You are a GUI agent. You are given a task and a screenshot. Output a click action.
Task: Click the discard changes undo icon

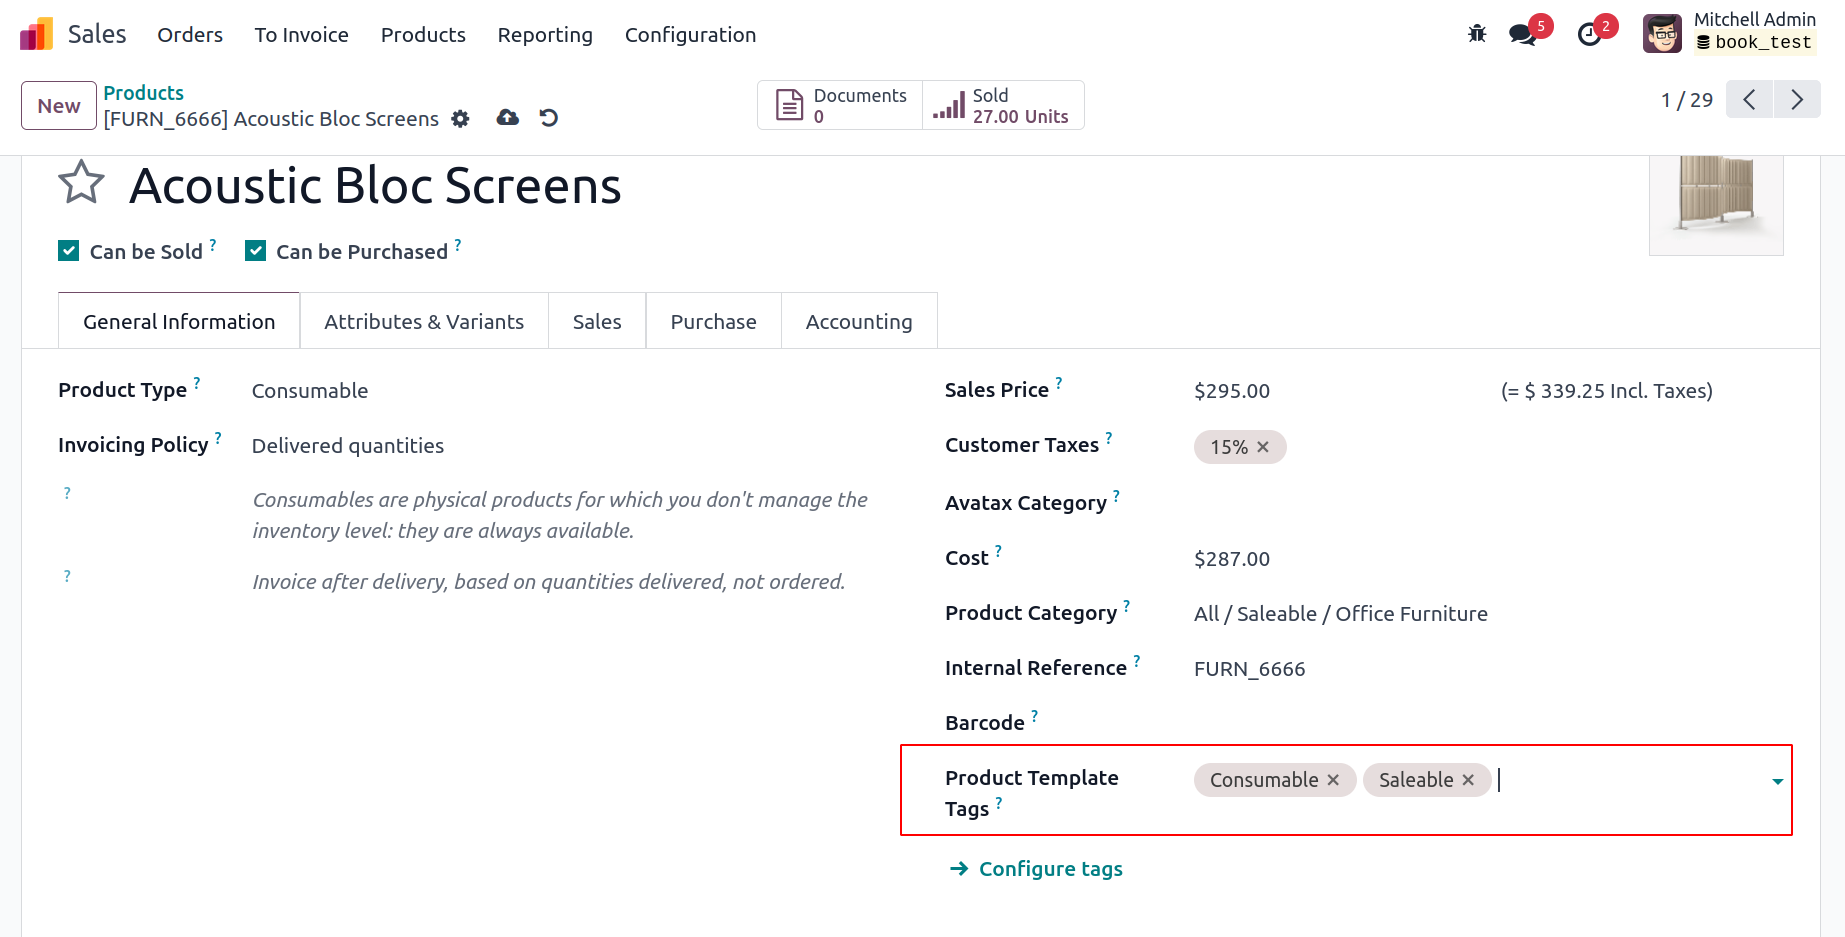(548, 118)
